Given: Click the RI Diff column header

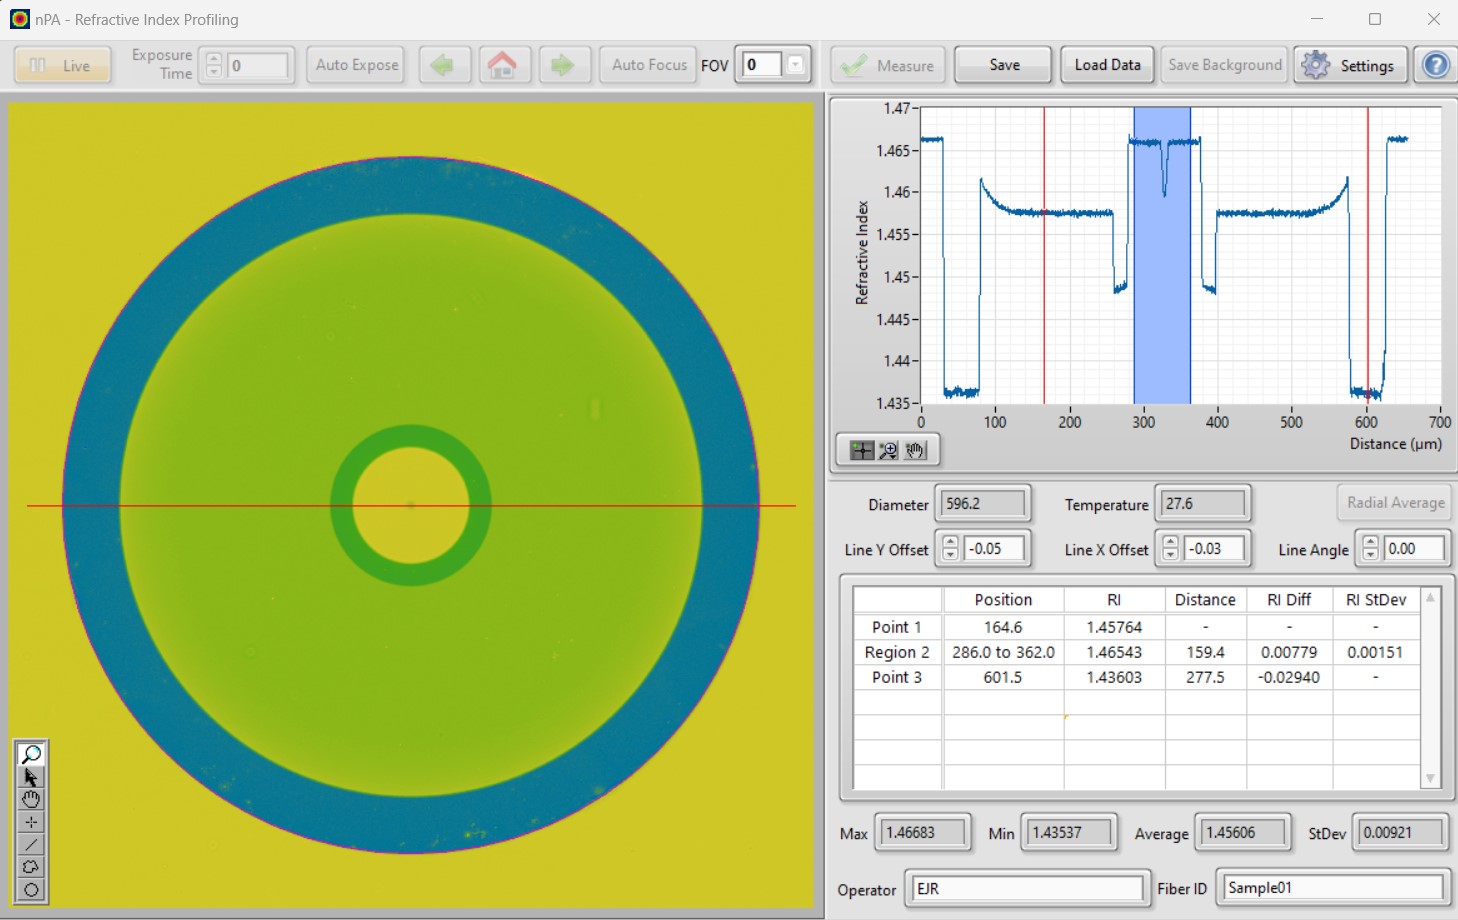Looking at the screenshot, I should 1289,600.
